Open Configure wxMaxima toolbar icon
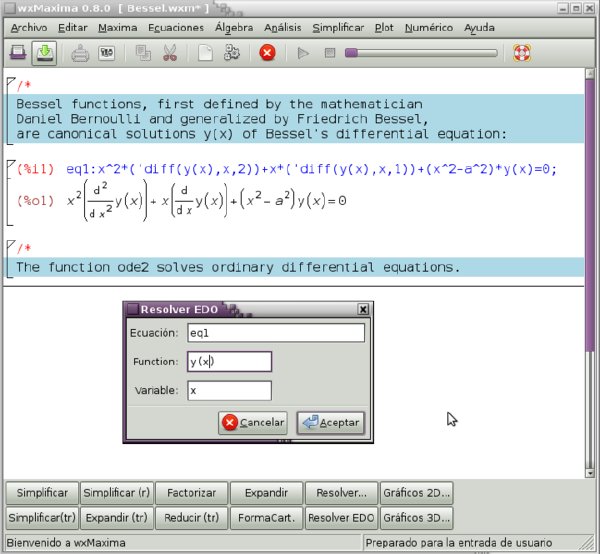The height and width of the screenshot is (554, 600). point(107,53)
